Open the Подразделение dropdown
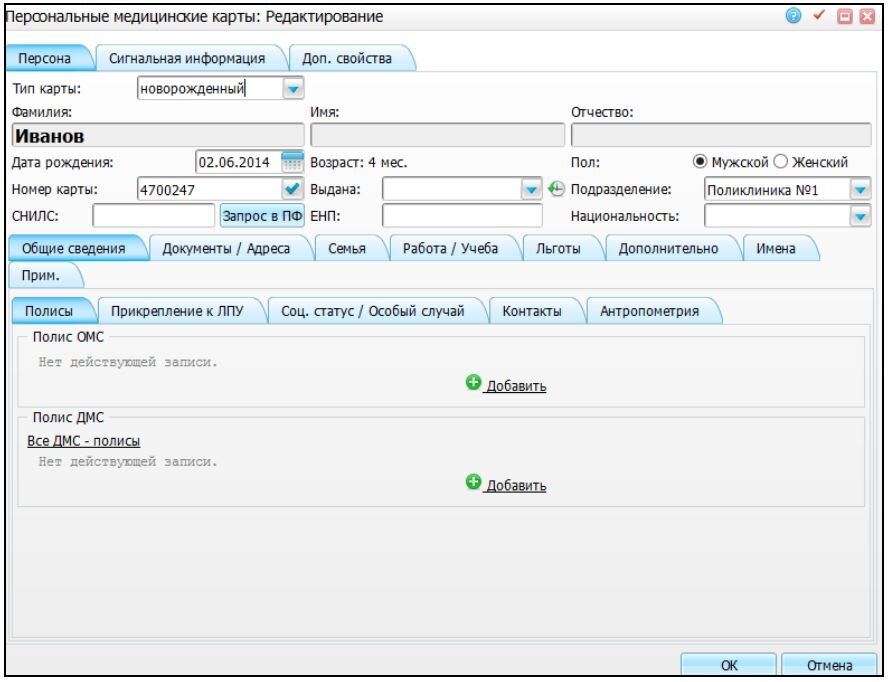Image resolution: width=889 pixels, height=682 pixels. pos(860,189)
